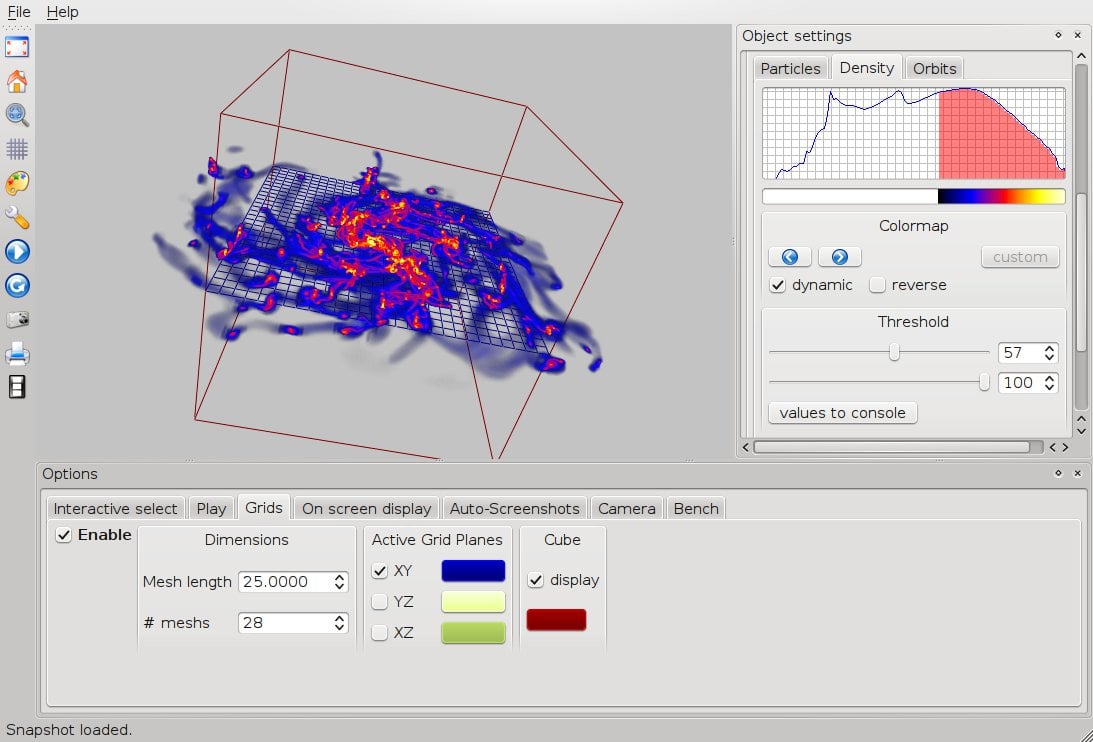This screenshot has width=1093, height=742.
Task: Increase Mesh length using spinner up arrow
Action: pyautogui.click(x=340, y=577)
